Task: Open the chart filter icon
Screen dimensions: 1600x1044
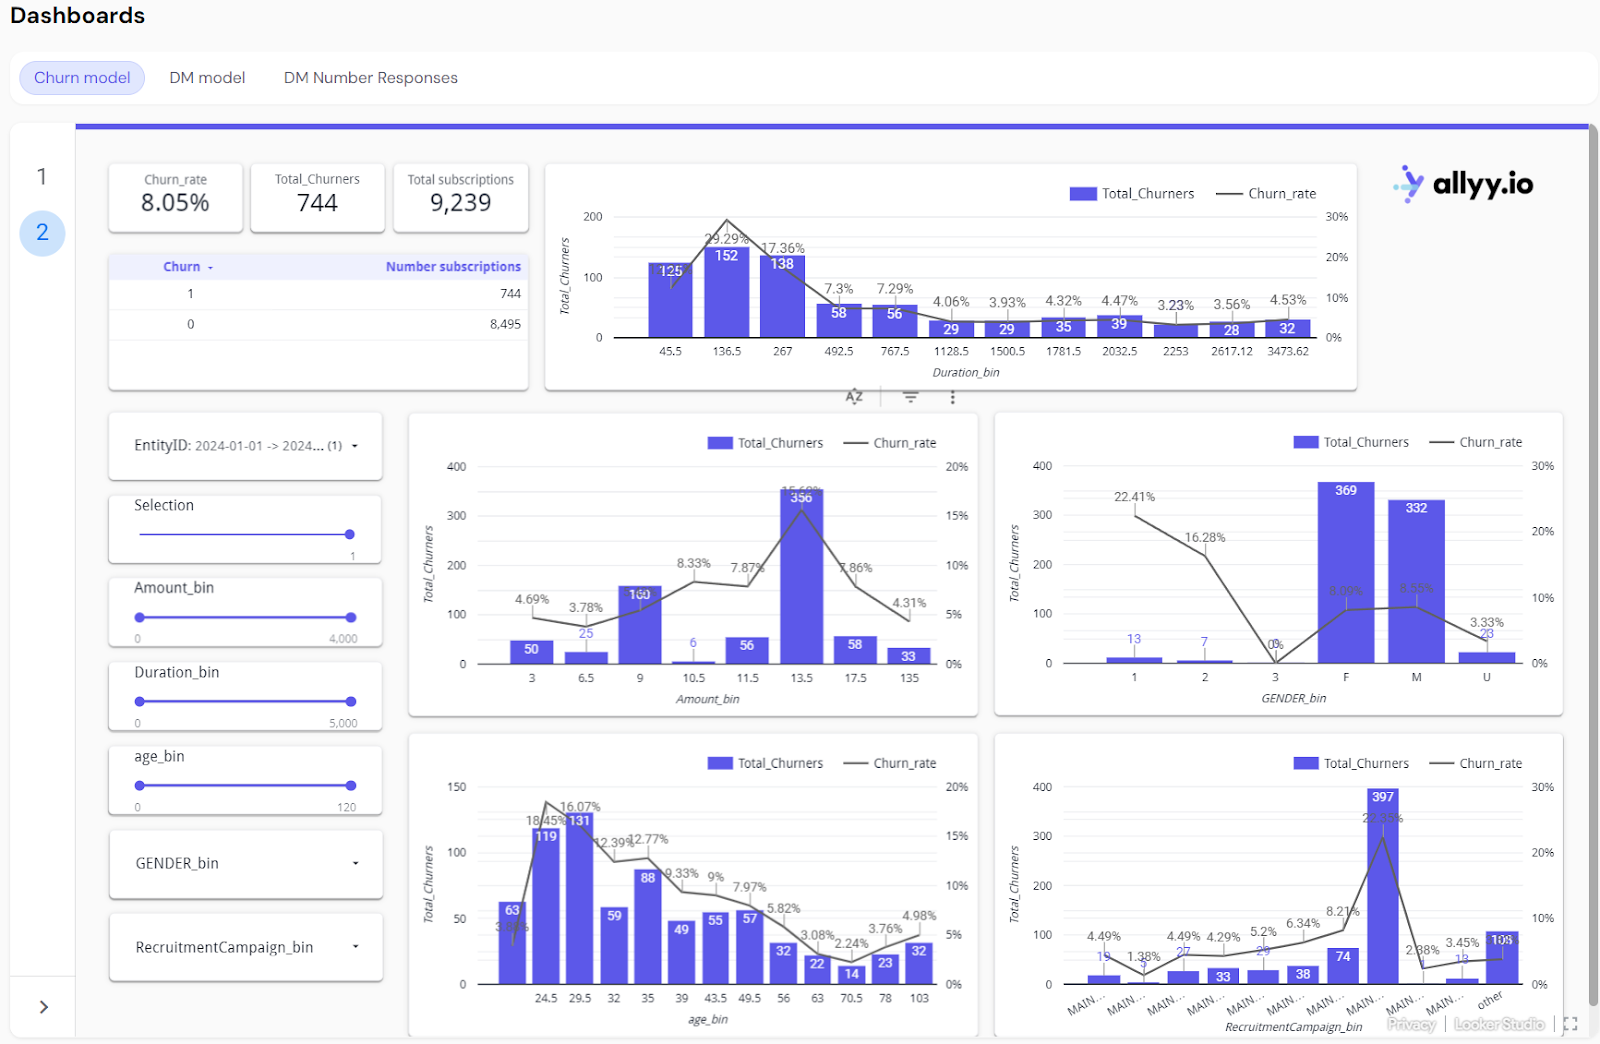Action: (910, 397)
